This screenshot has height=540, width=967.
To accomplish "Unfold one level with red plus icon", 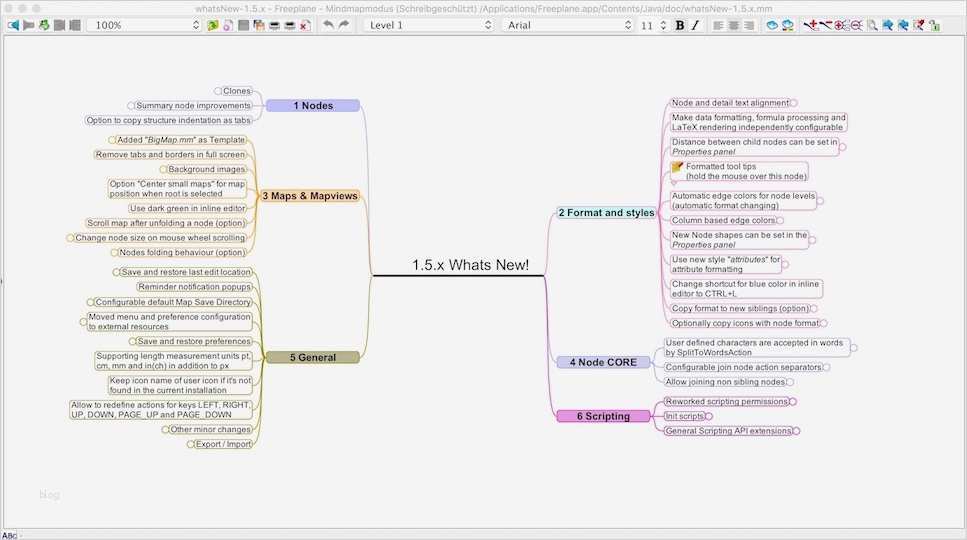I will pyautogui.click(x=810, y=25).
